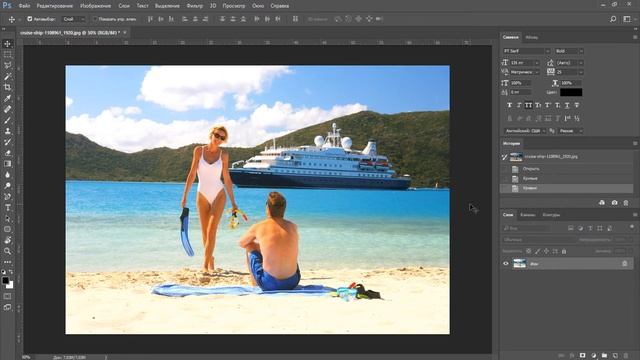This screenshot has height=360, width=640.
Task: Select the Move tool in the toolbox
Action: click(7, 44)
